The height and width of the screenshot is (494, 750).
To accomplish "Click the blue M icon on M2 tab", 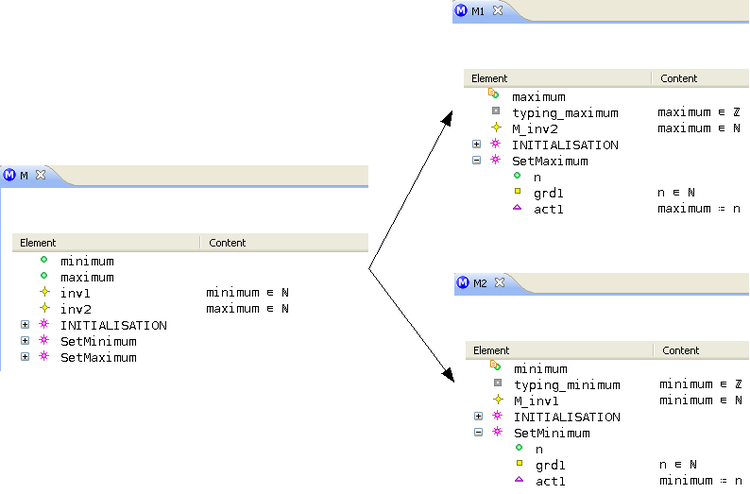I will (x=463, y=282).
